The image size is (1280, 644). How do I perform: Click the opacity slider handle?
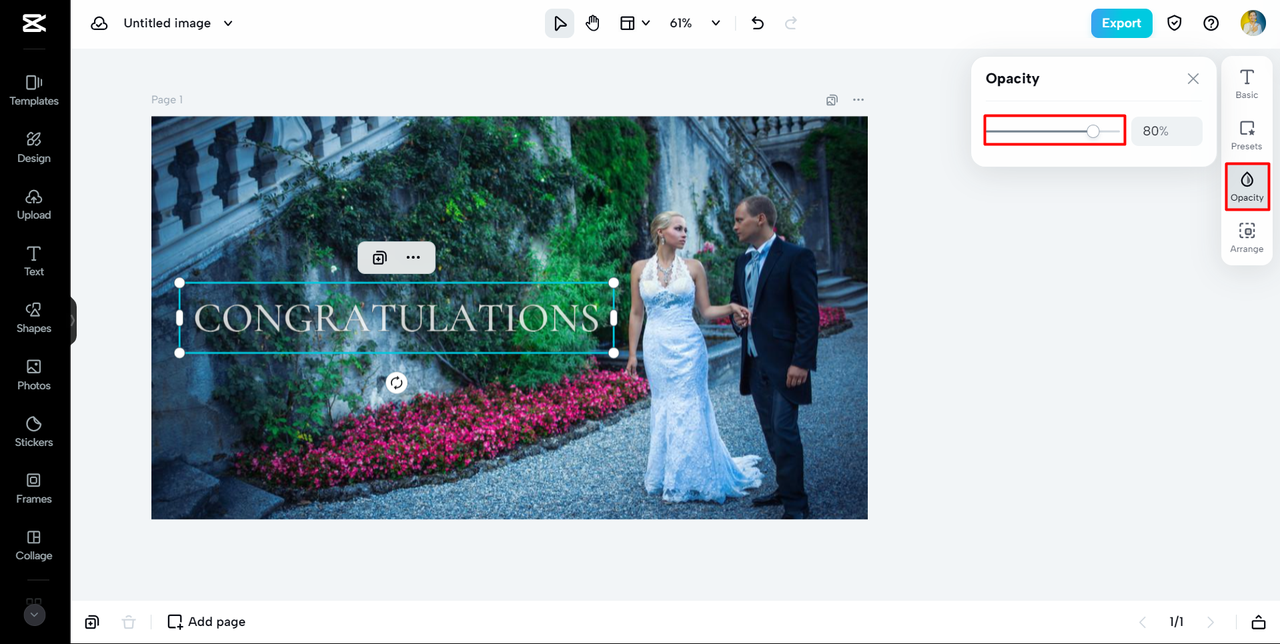(1093, 131)
